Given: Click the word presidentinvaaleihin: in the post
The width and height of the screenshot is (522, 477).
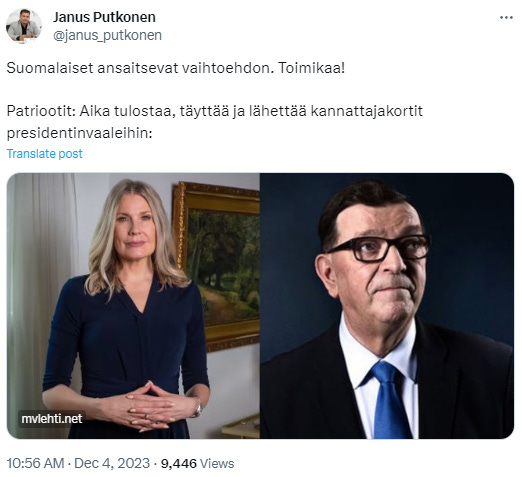Looking at the screenshot, I should 79,133.
